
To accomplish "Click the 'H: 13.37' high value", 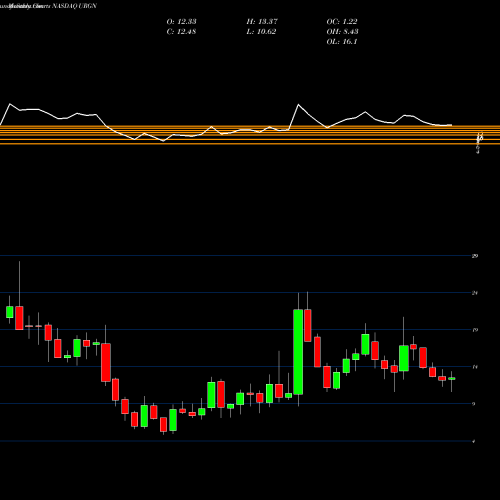I will pyautogui.click(x=262, y=22).
